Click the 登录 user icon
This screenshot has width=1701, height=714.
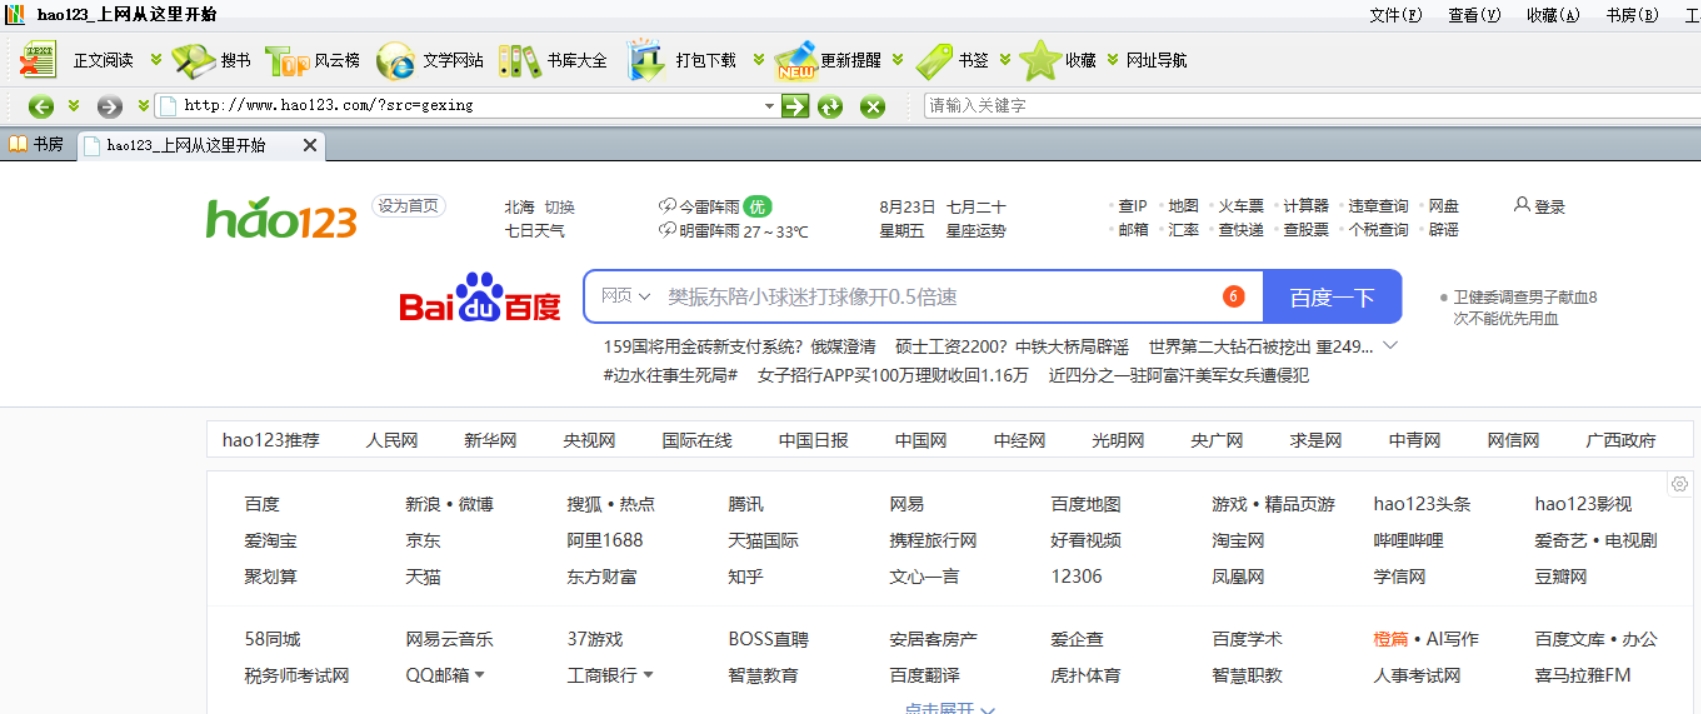1522,205
